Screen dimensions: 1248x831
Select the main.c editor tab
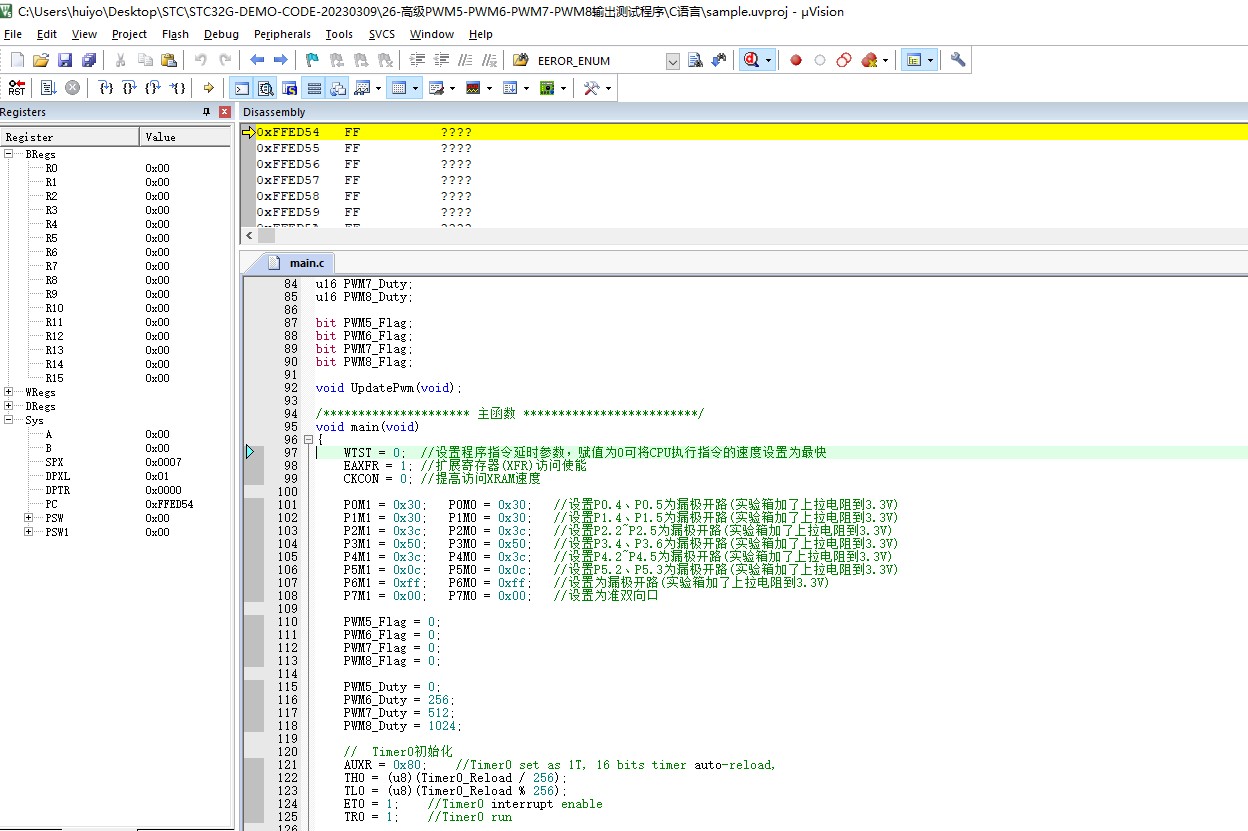click(x=296, y=263)
